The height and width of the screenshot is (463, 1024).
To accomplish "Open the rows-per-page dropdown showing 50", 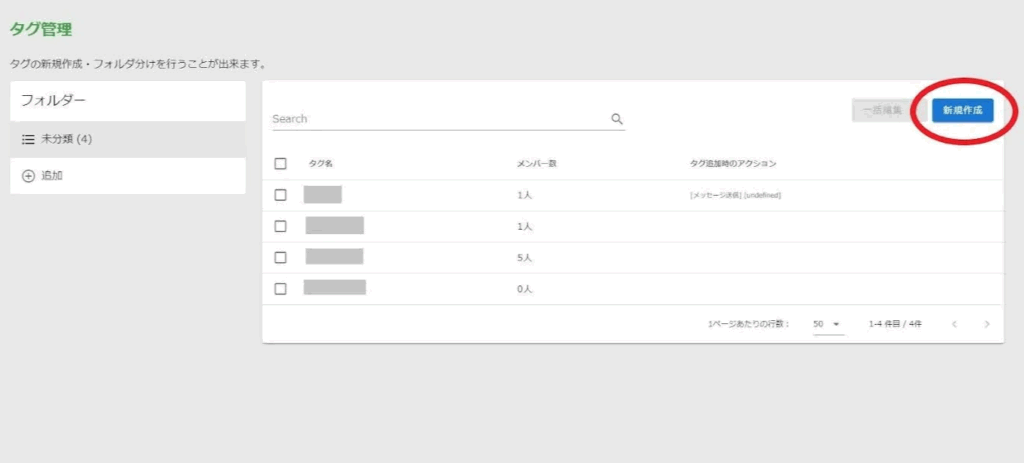I will (828, 324).
